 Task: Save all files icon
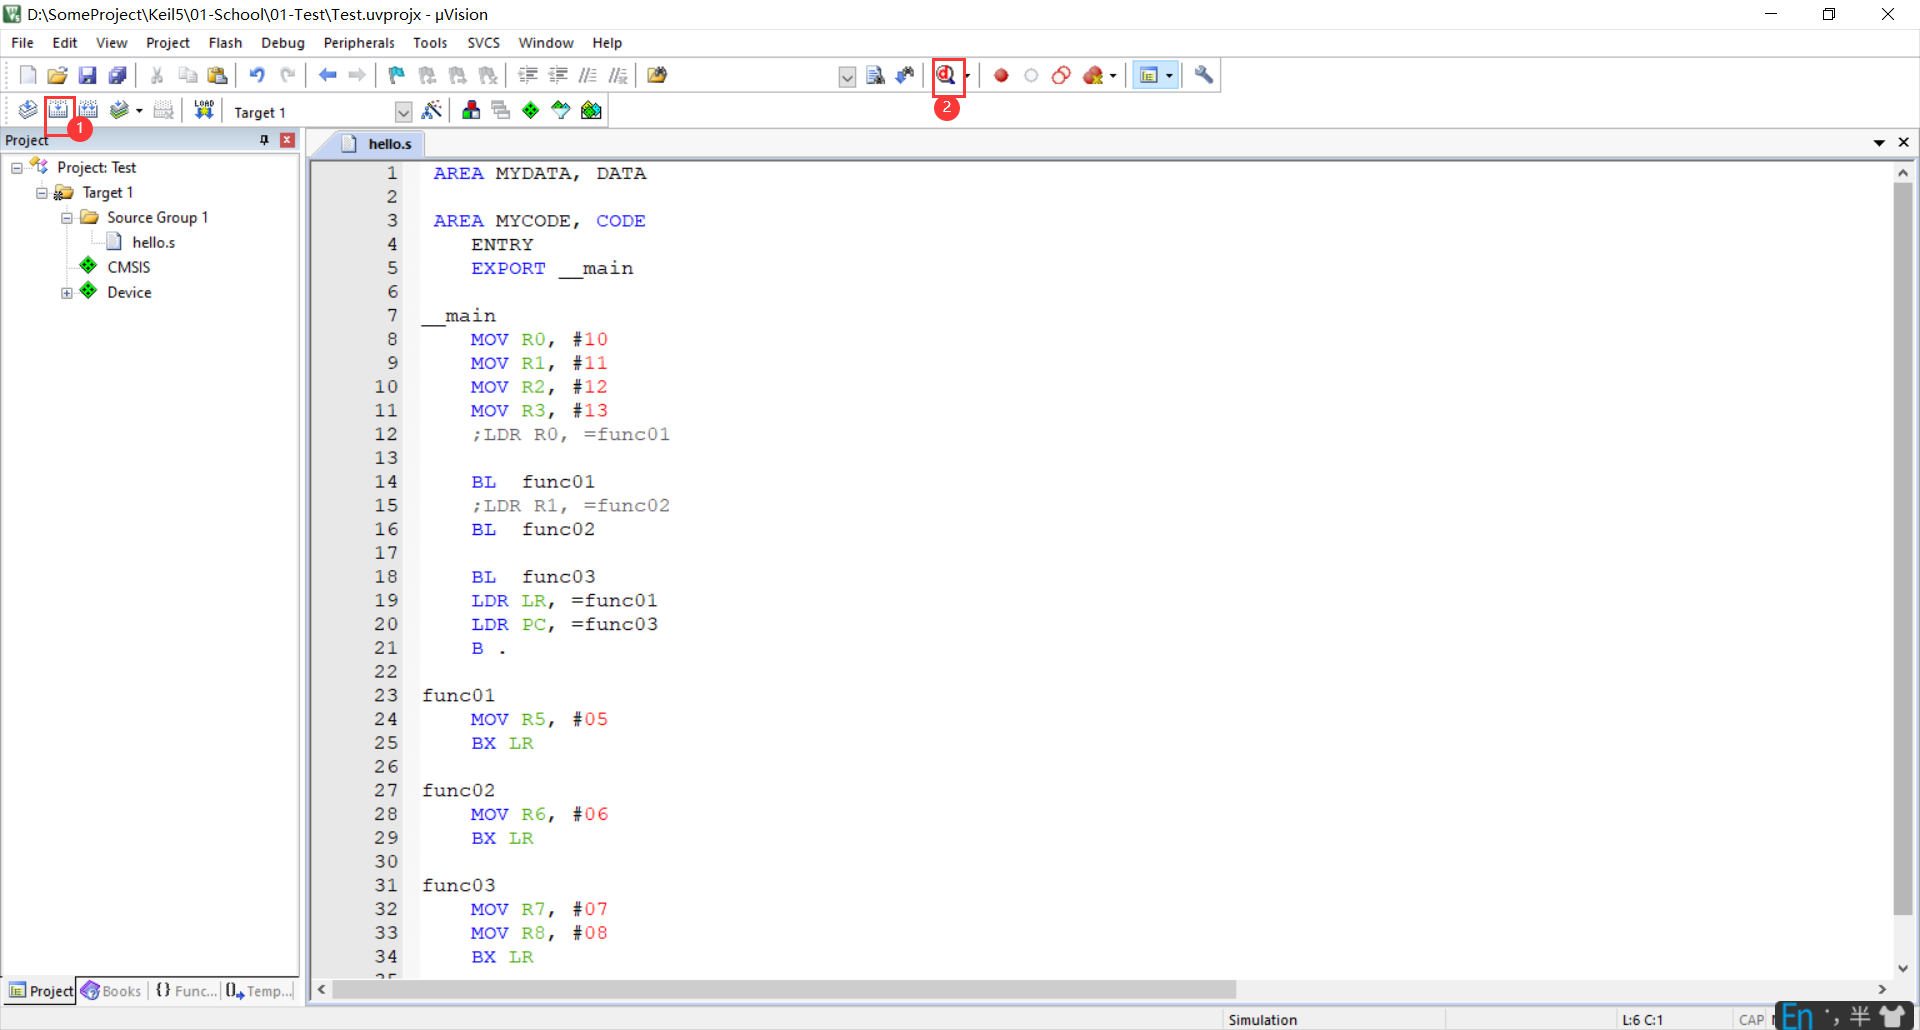pos(117,75)
